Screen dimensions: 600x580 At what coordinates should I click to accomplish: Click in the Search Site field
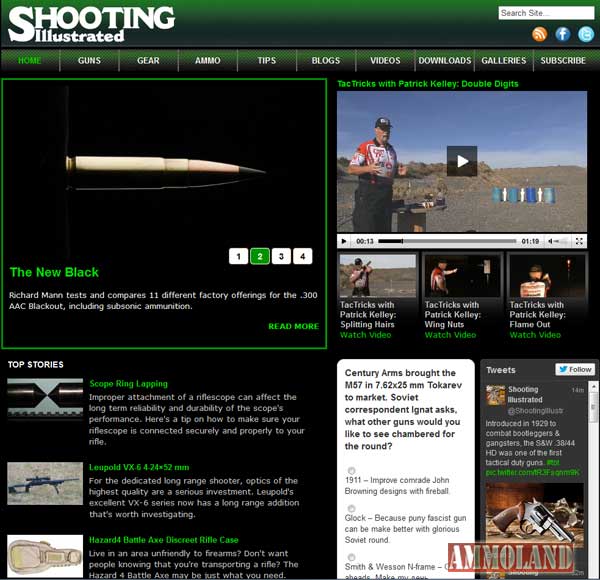click(546, 13)
